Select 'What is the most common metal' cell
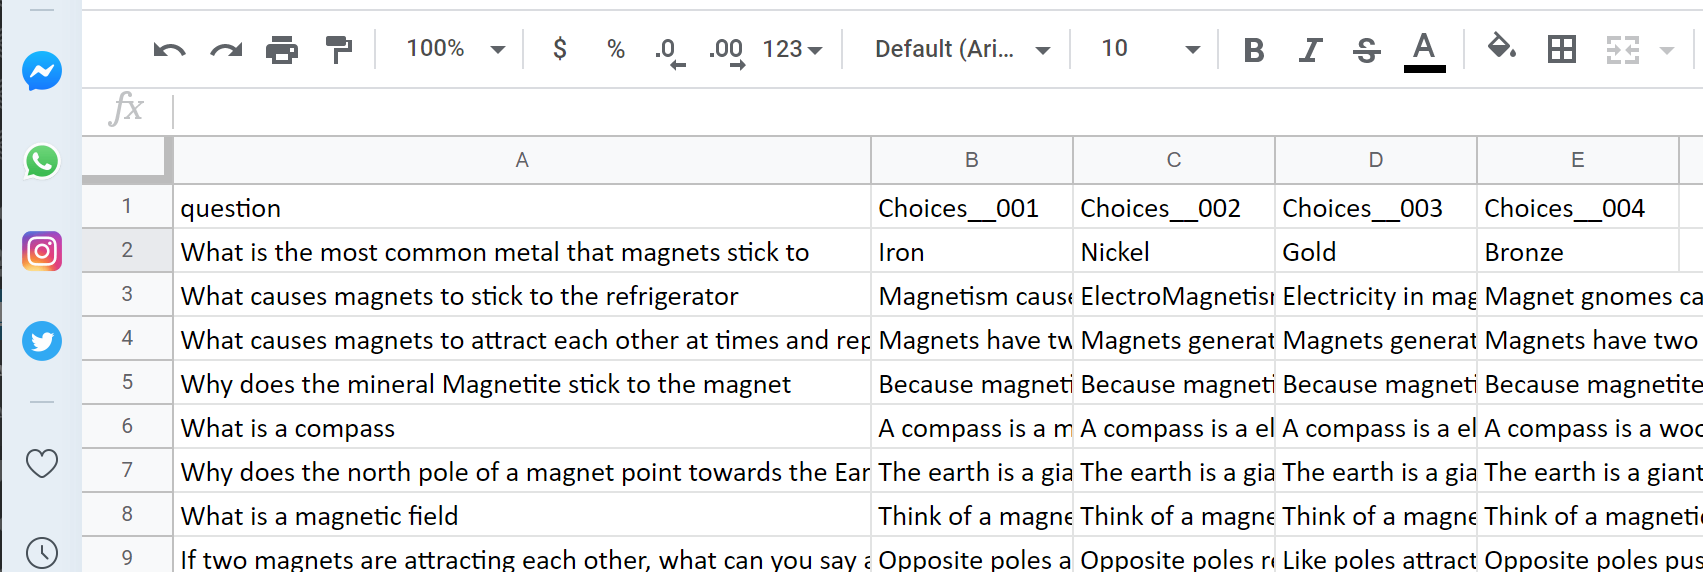This screenshot has width=1703, height=572. click(x=522, y=251)
